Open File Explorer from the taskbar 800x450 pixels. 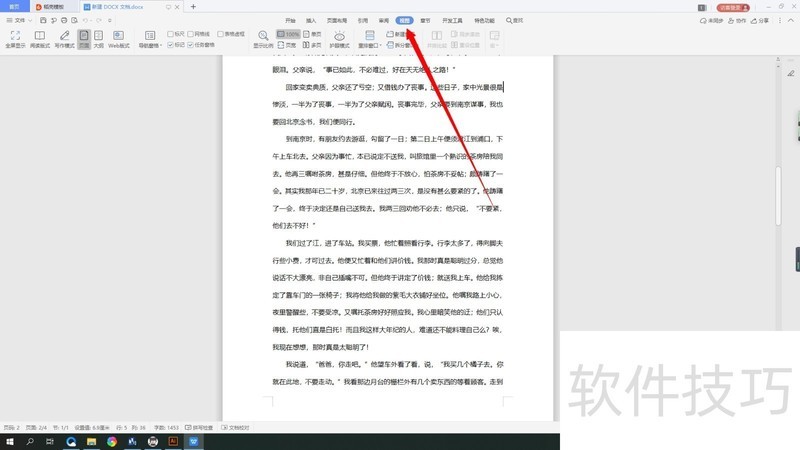coord(91,441)
